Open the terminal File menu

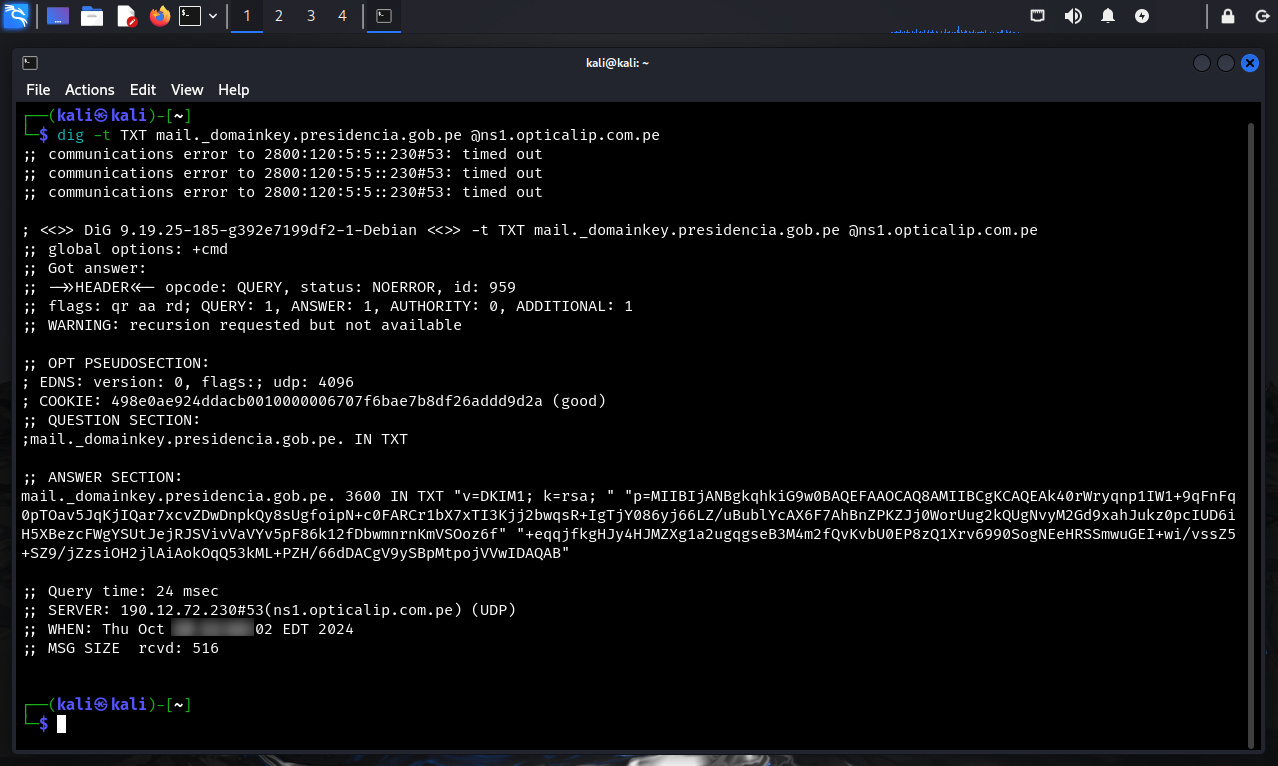38,90
